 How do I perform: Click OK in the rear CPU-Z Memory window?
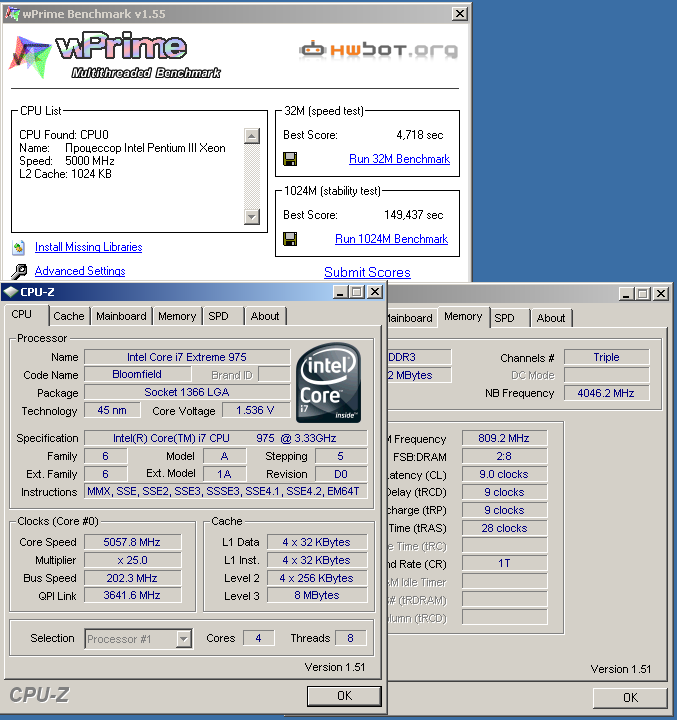click(x=630, y=698)
